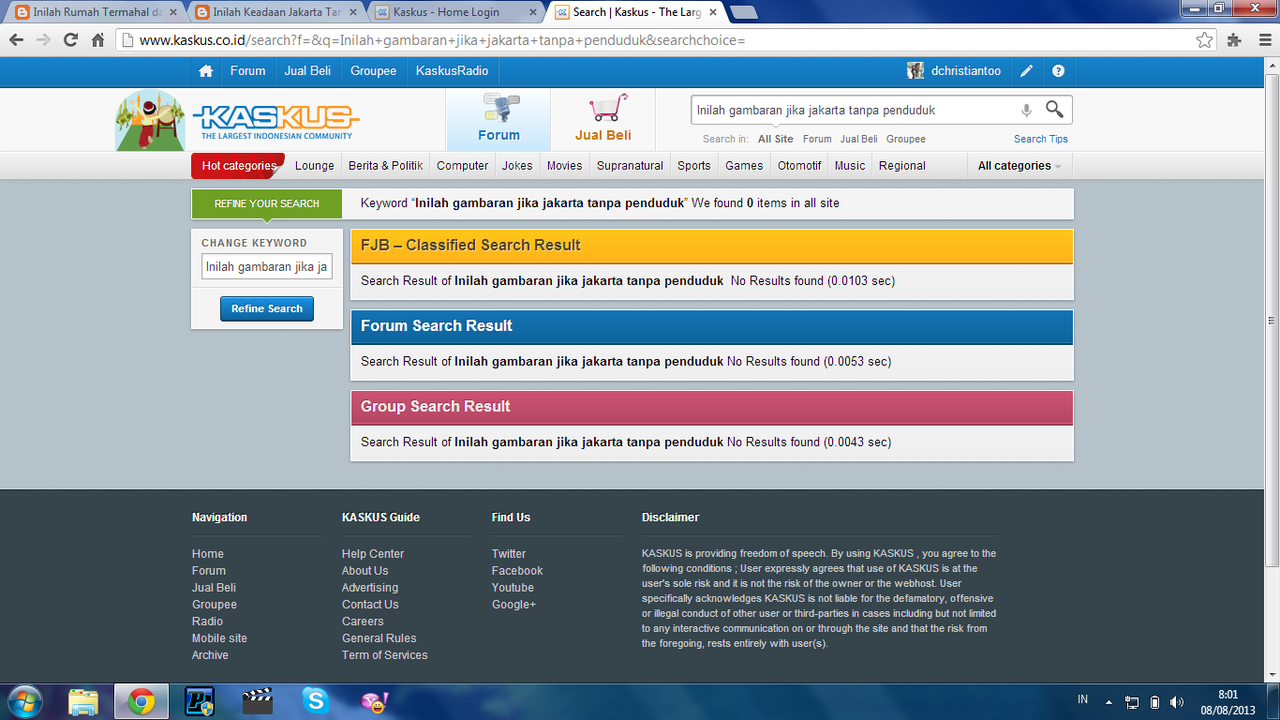Focus the Change Keyword input field
The width and height of the screenshot is (1280, 720).
267,267
